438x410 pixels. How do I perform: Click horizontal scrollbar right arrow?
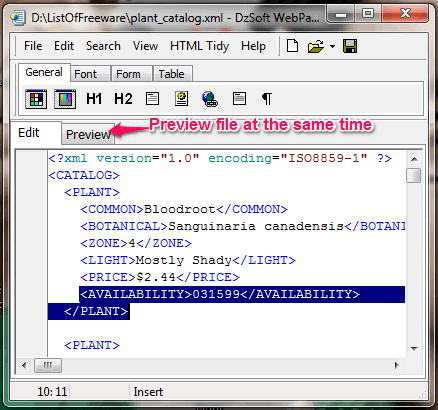point(396,366)
